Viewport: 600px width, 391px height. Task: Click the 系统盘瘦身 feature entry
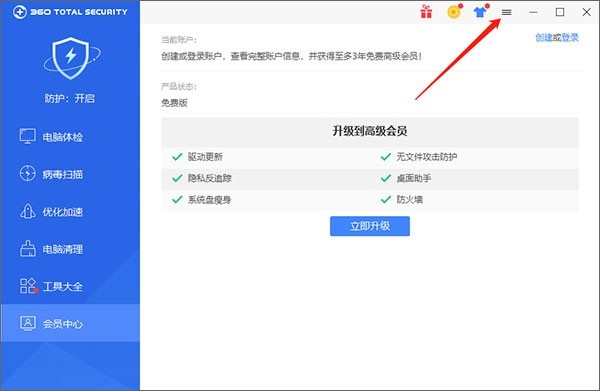[x=209, y=200]
